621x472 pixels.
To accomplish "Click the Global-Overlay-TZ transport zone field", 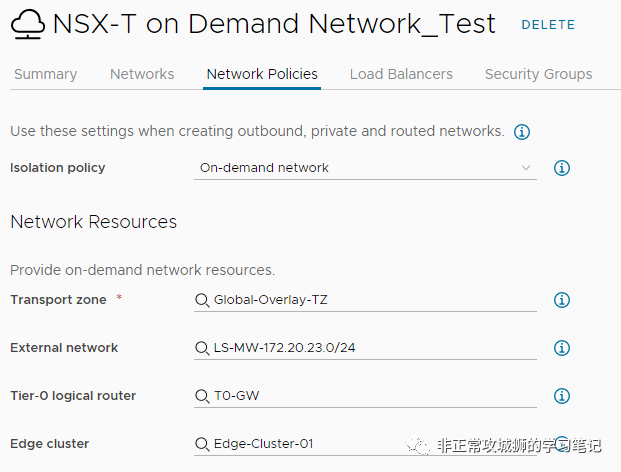I will 370,300.
